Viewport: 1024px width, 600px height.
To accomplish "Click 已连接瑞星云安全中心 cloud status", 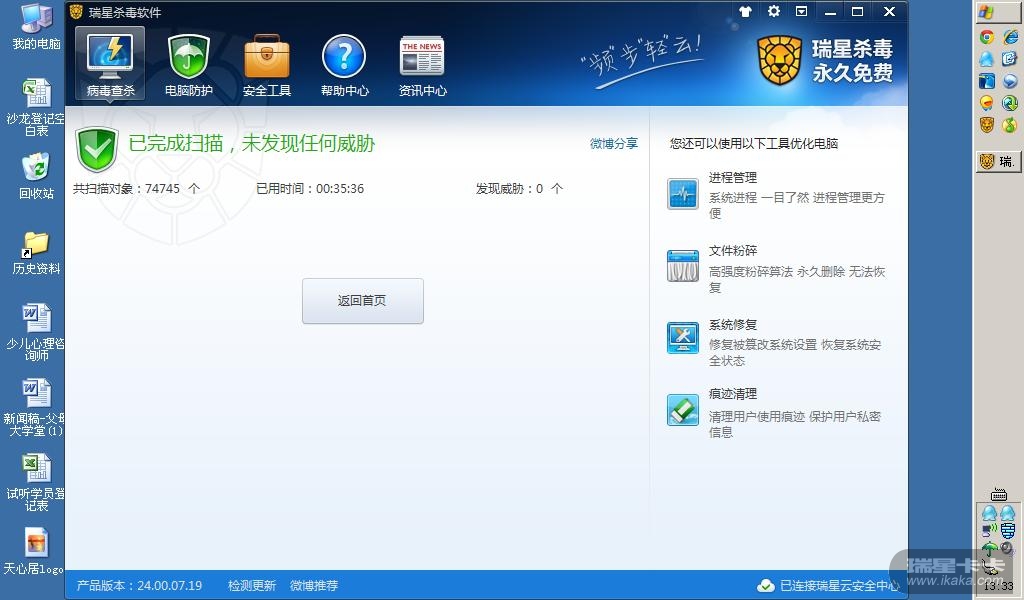I will (829, 586).
